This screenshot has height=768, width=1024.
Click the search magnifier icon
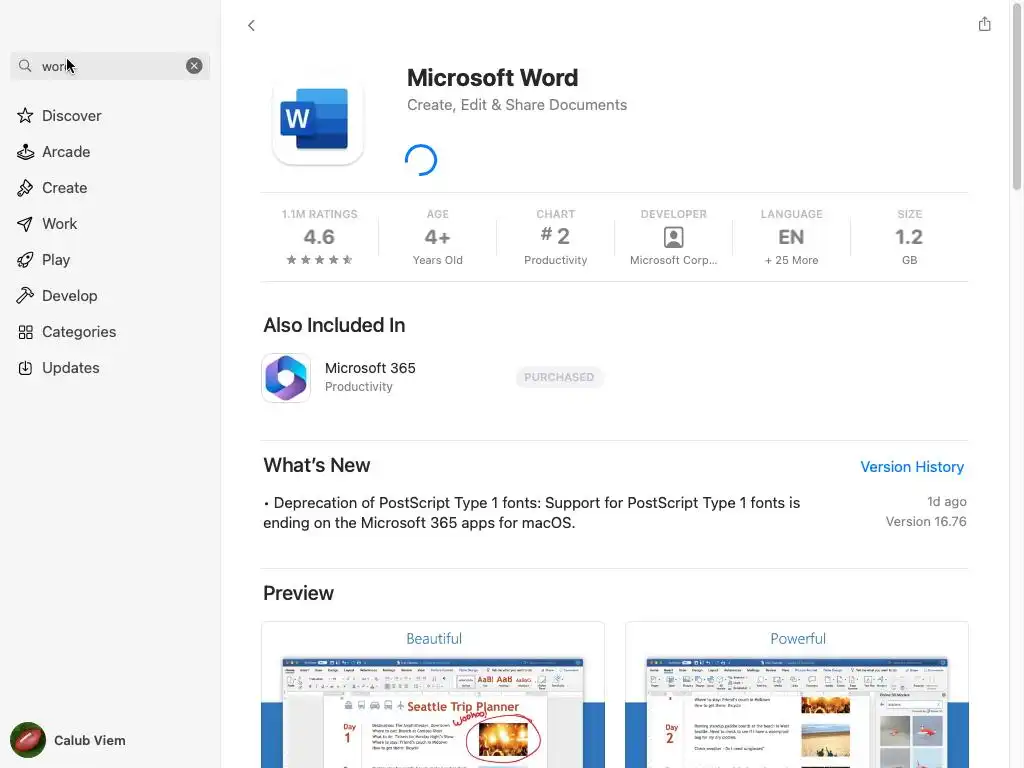point(25,65)
